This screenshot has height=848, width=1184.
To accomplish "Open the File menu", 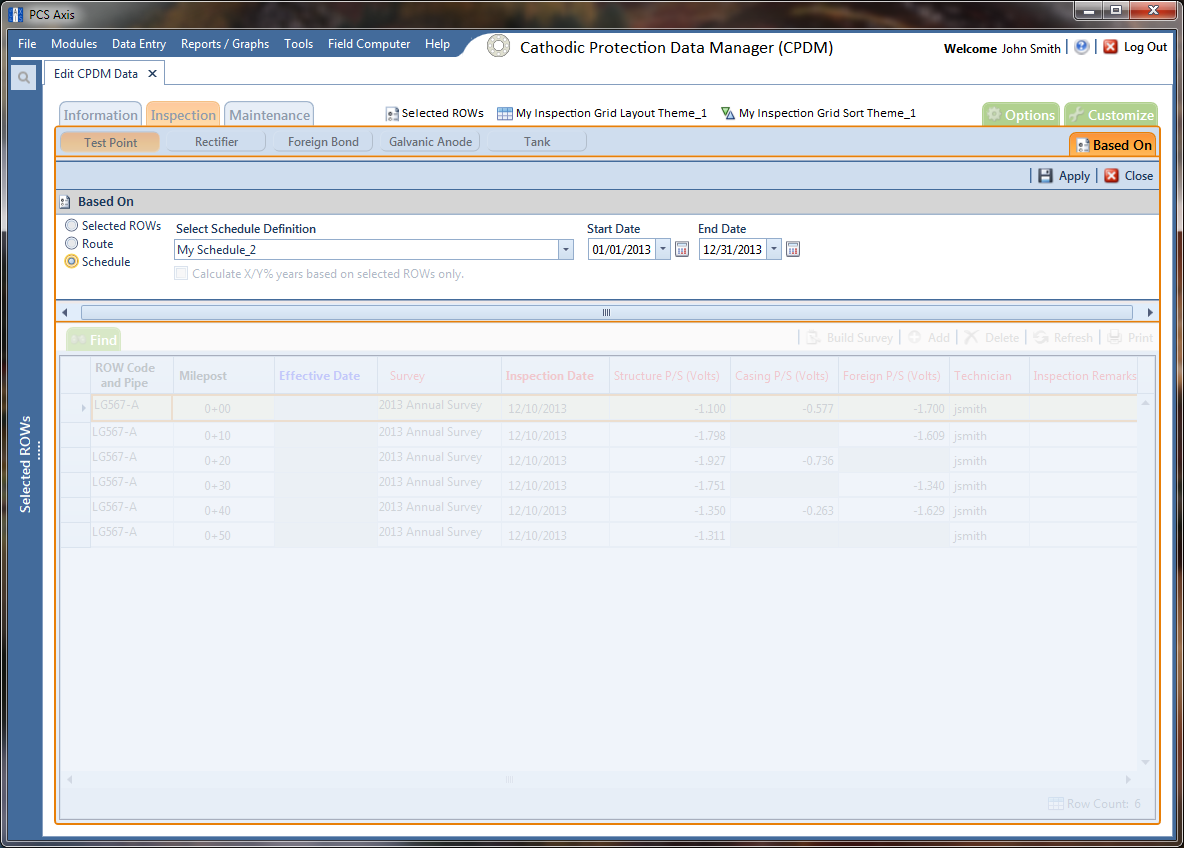I will tap(27, 44).
